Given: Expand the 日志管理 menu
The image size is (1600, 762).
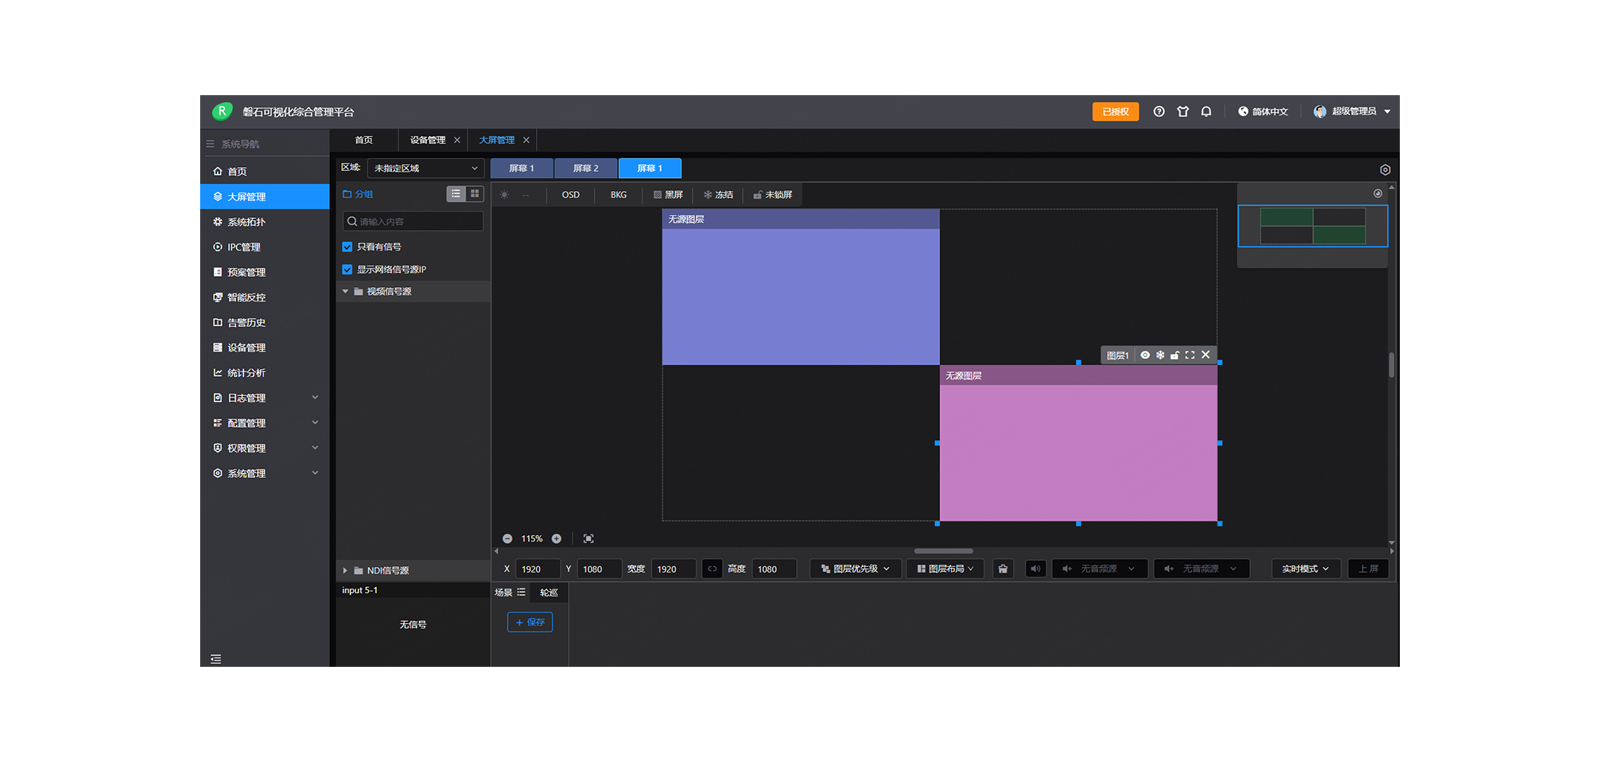Looking at the screenshot, I should (x=265, y=398).
